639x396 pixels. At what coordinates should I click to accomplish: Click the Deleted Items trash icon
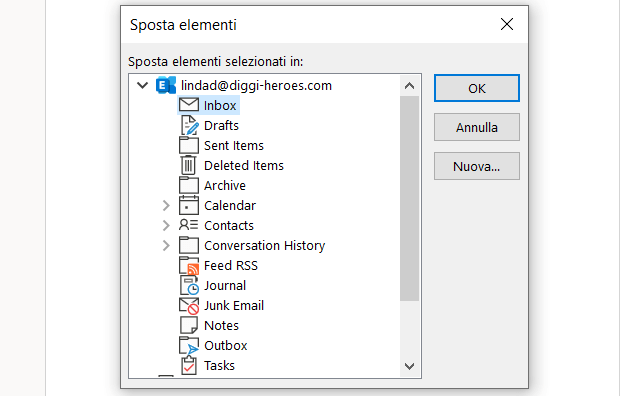coord(188,165)
